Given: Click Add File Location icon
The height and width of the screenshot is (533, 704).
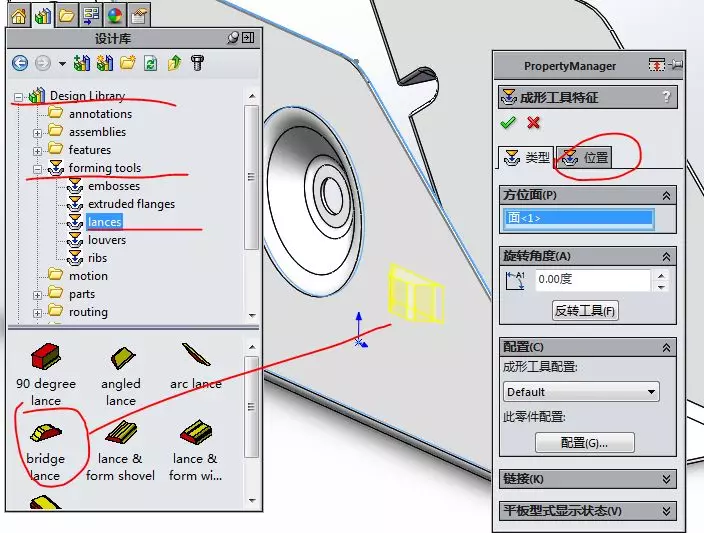Looking at the screenshot, I should tap(105, 63).
